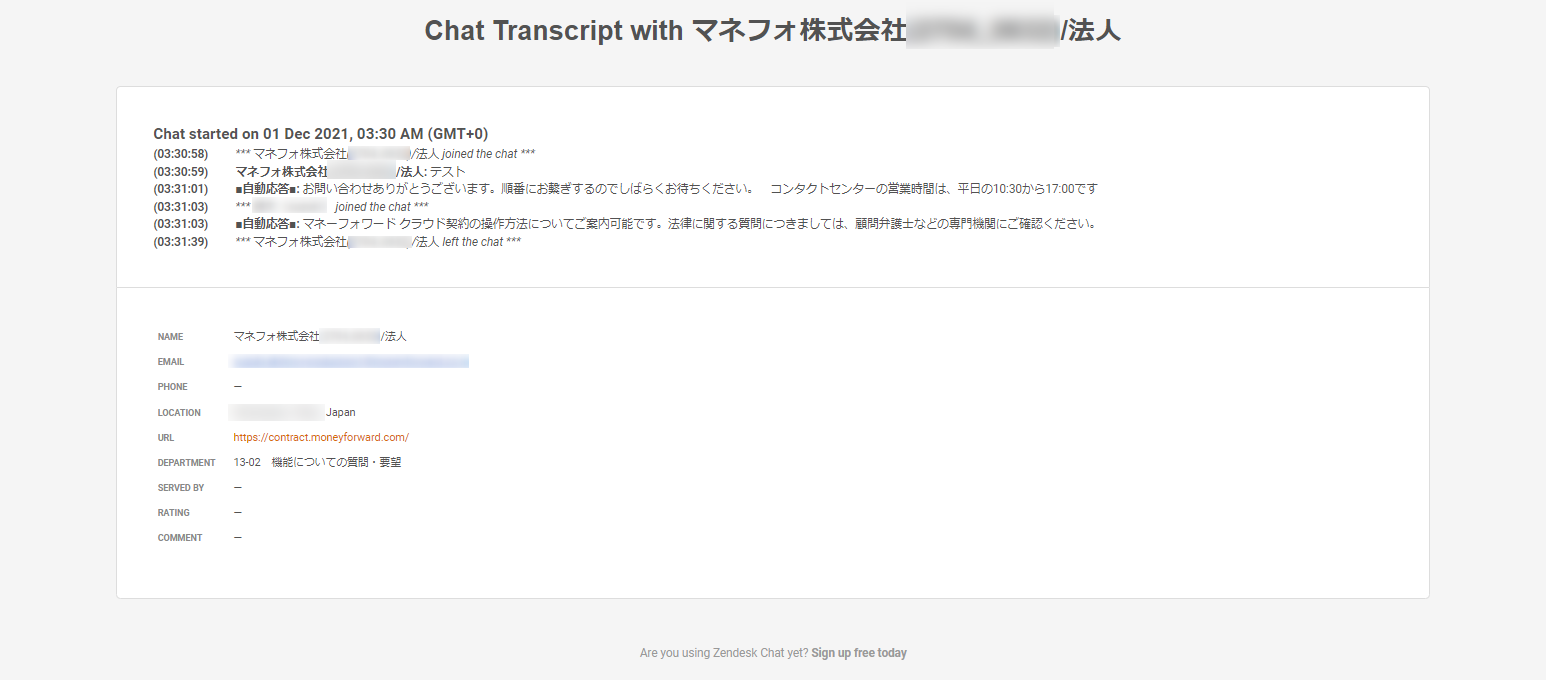This screenshot has width=1548, height=680.
Task: Click the "Chat Transcript with" page heading
Action: point(772,31)
